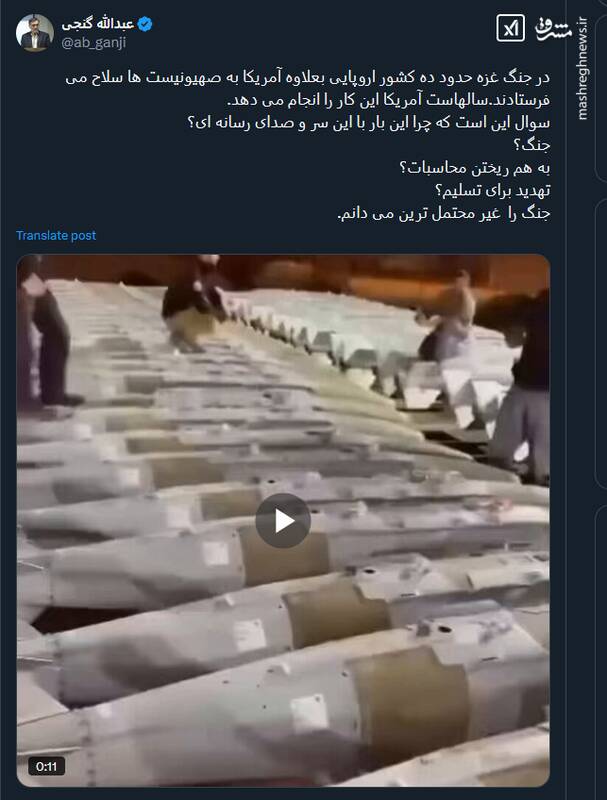Click the blue verified badge
607x800 pixels.
click(x=145, y=24)
